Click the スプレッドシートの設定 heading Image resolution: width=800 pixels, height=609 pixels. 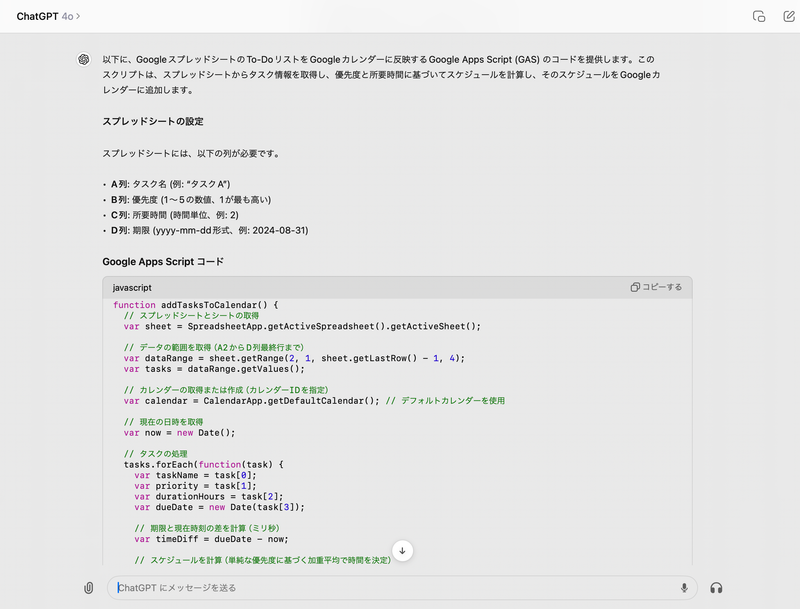tap(153, 121)
